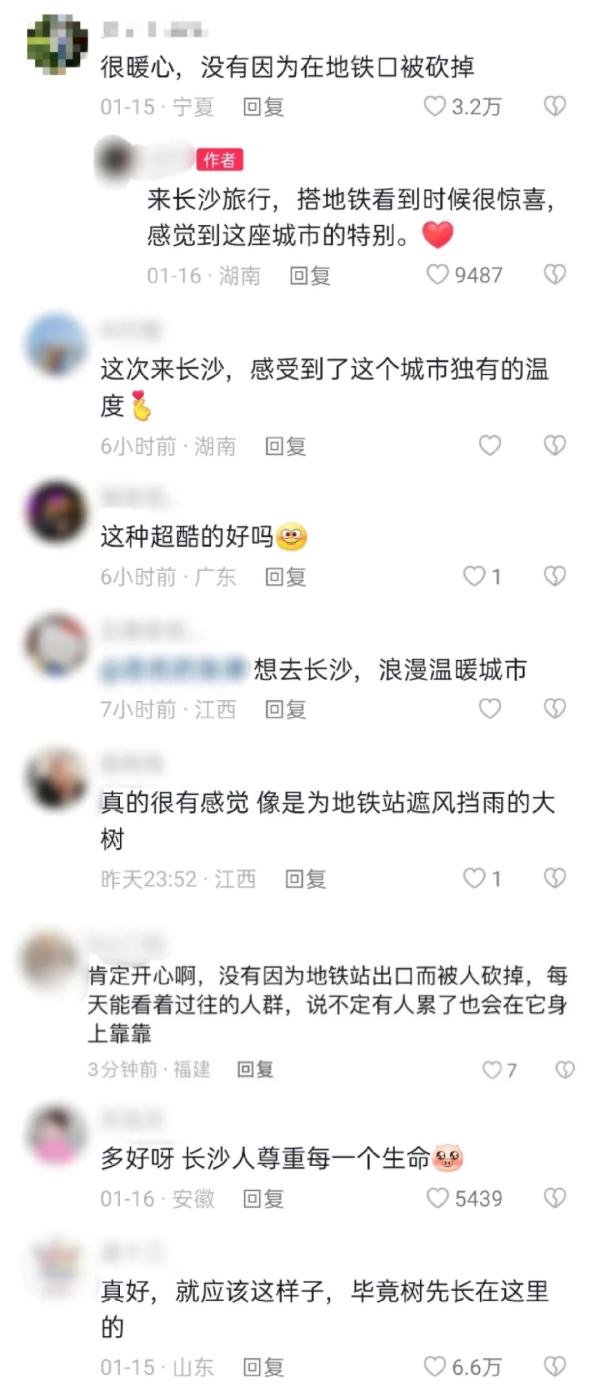Dislike the Shandong comment 毕竟树先长在这里
The width and height of the screenshot is (600, 1391).
click(555, 1366)
